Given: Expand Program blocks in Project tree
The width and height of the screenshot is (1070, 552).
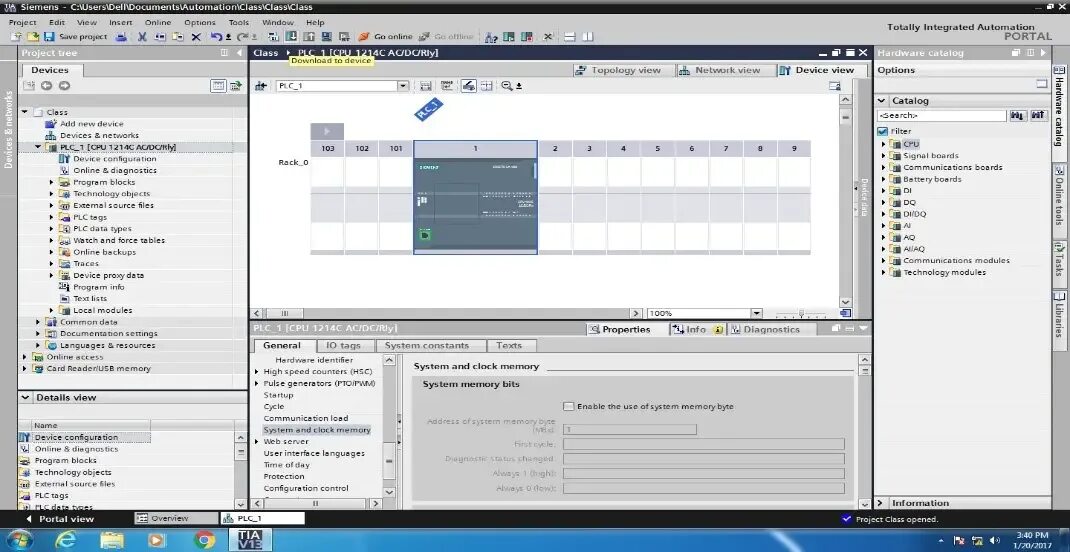Looking at the screenshot, I should coord(51,182).
